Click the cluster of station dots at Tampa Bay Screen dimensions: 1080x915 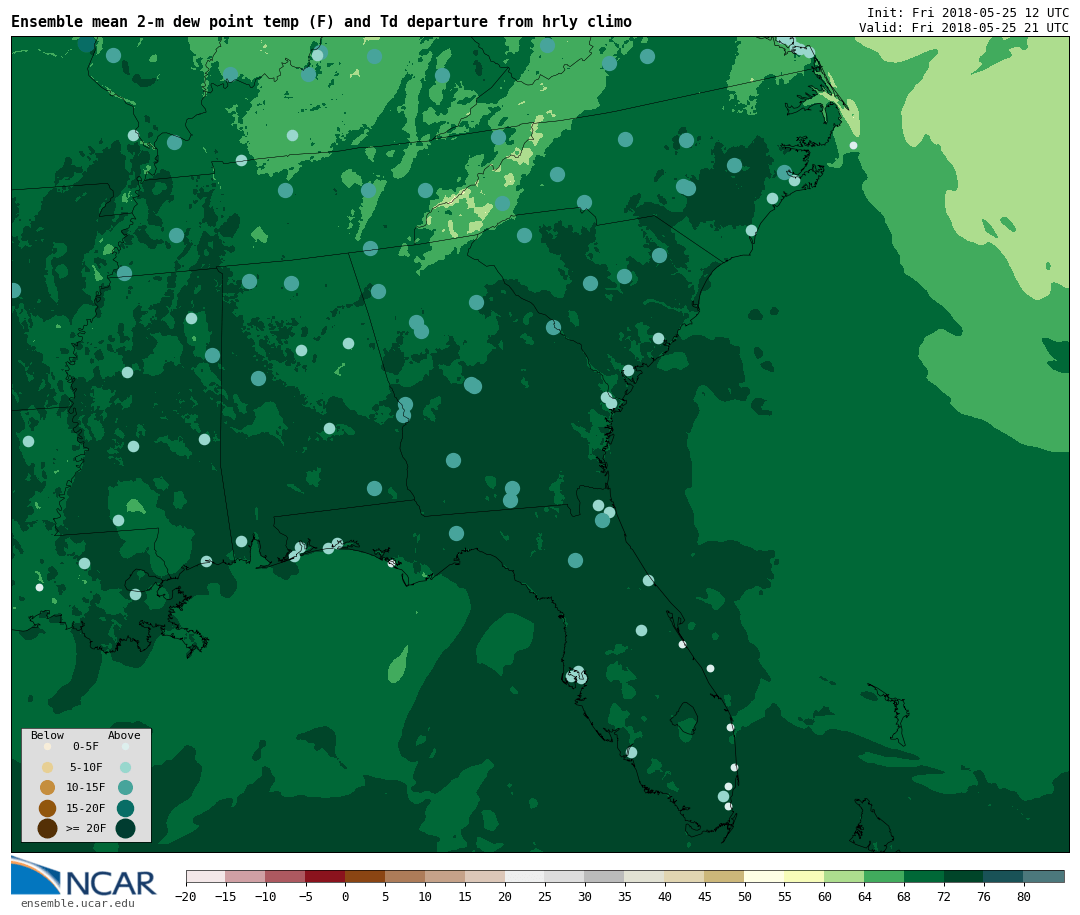577,676
